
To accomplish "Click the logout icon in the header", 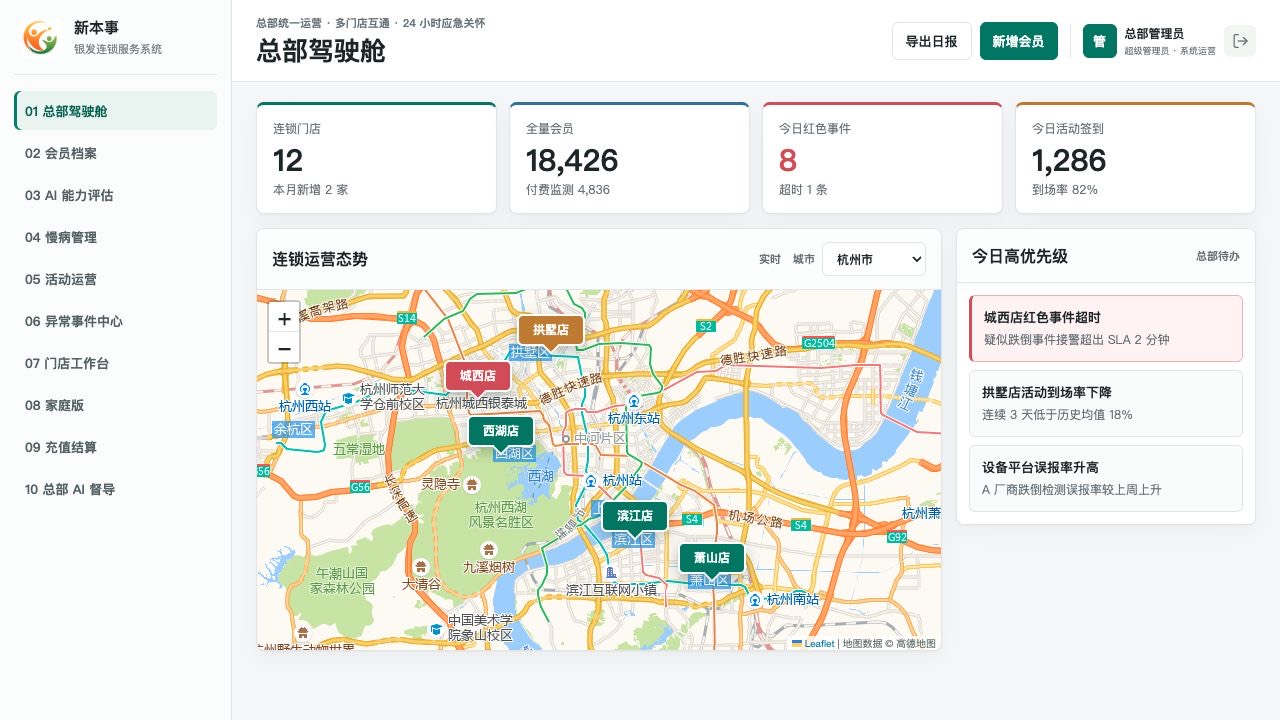I will tap(1240, 41).
